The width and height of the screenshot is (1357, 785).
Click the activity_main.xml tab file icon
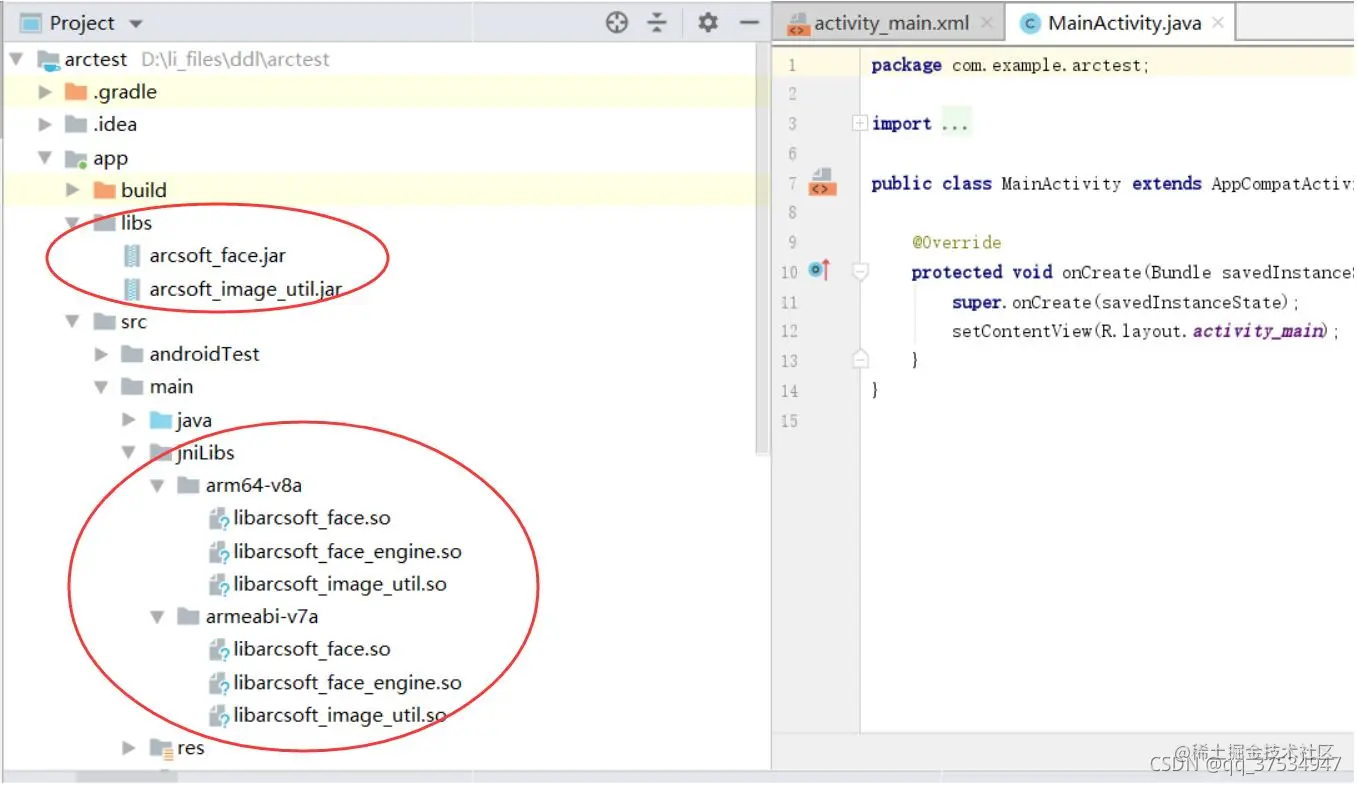click(x=798, y=24)
